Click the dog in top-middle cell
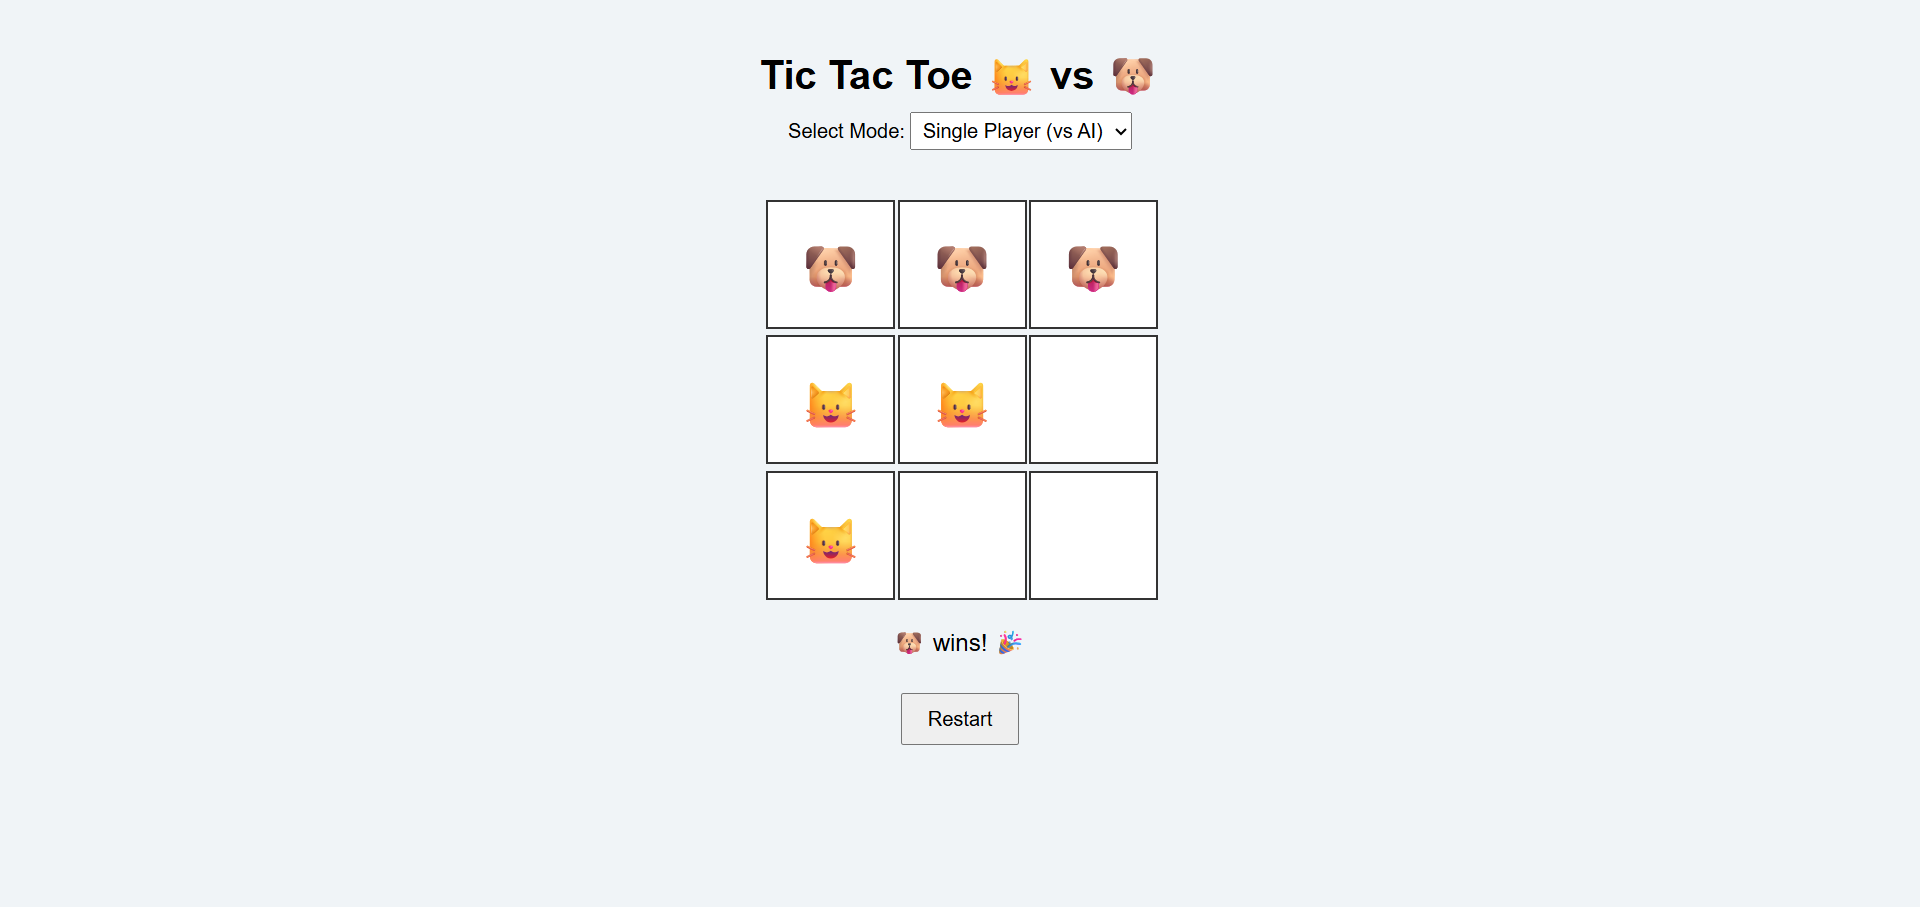The height and width of the screenshot is (907, 1920). pyautogui.click(x=962, y=268)
